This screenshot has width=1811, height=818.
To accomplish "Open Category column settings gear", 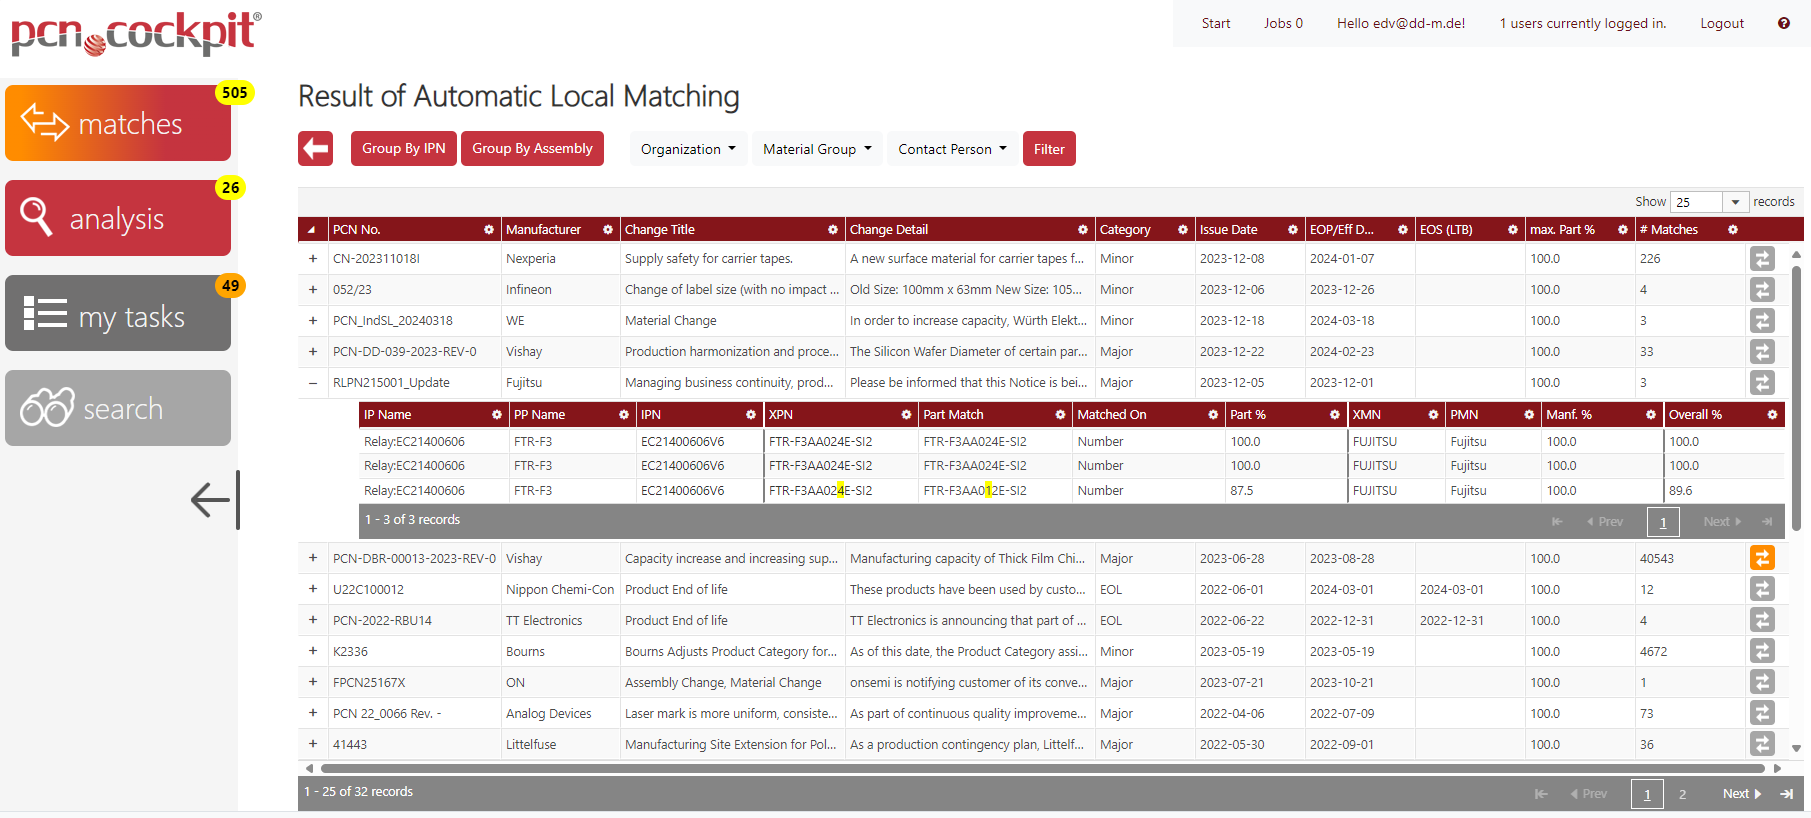I will tap(1183, 230).
